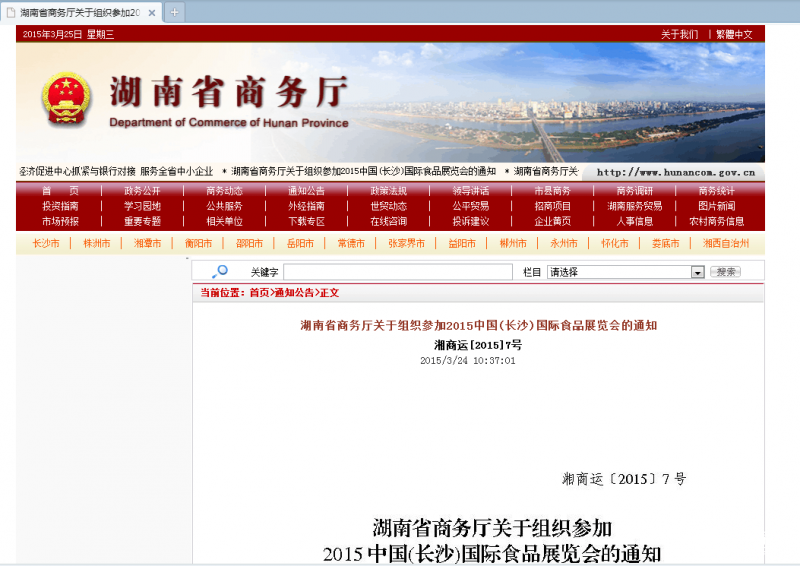Image resolution: width=800 pixels, height=566 pixels.
Task: Open 通知公告 navigation item
Action: (x=306, y=191)
